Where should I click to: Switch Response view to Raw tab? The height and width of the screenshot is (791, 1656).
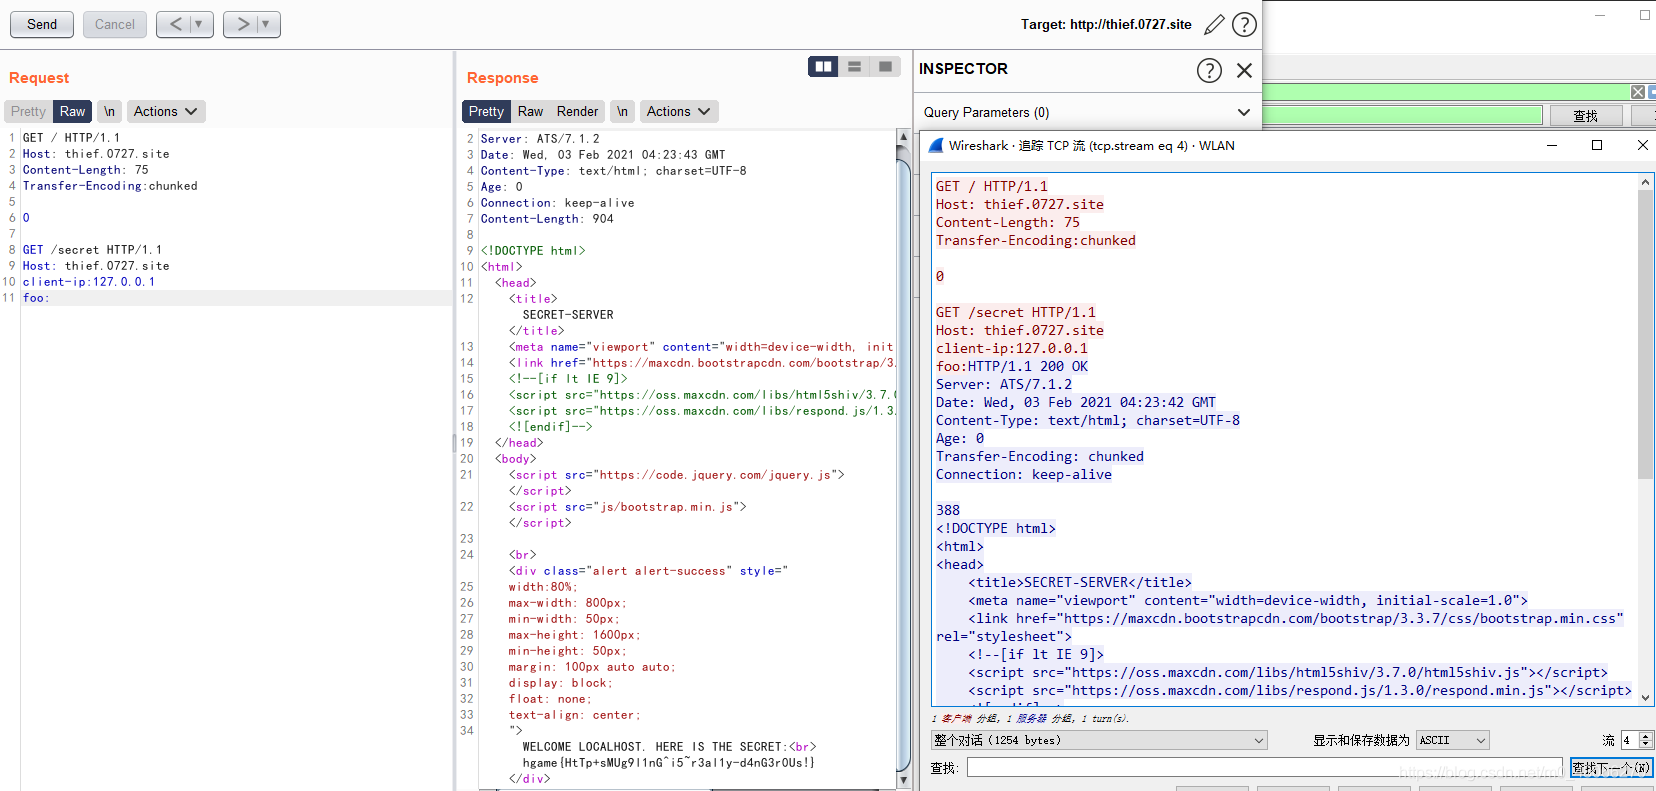point(530,111)
